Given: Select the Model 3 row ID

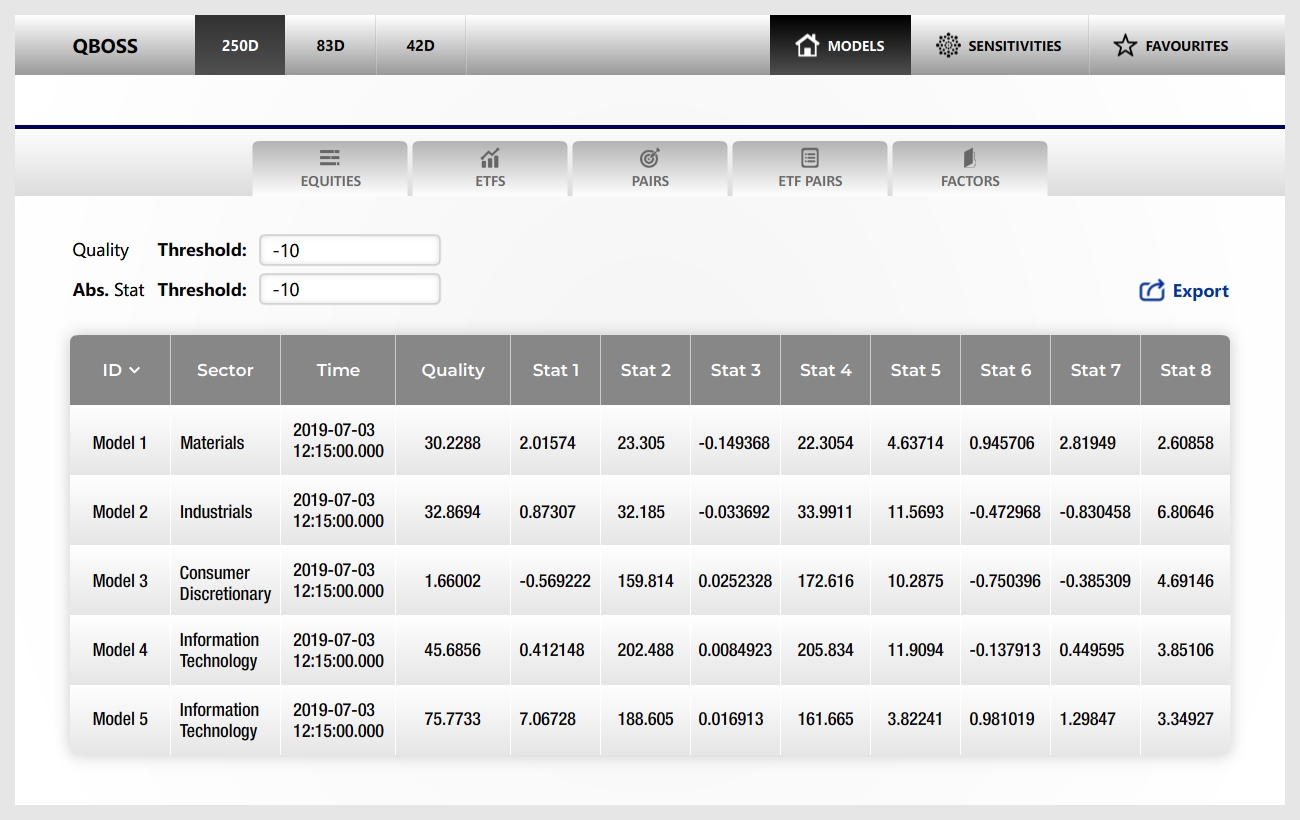Looking at the screenshot, I should (x=120, y=581).
